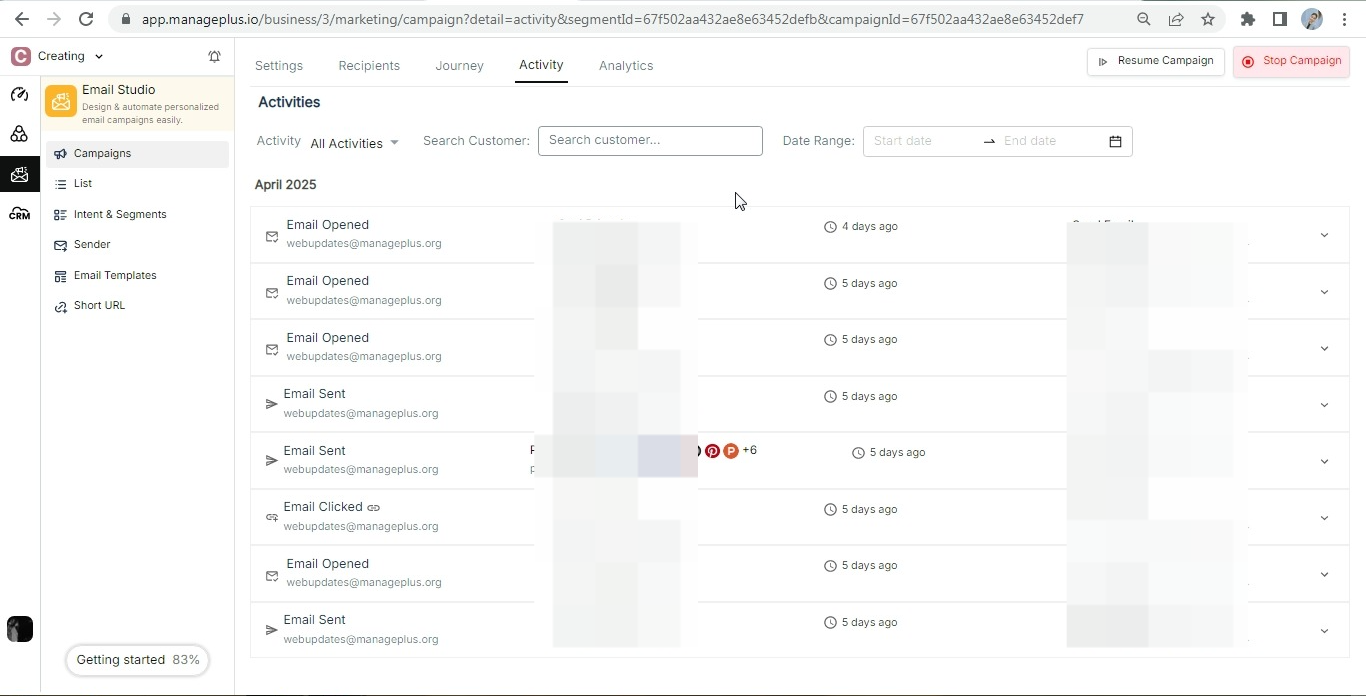
Task: Expand the third Email Opened row chevron
Action: [x=1324, y=348]
